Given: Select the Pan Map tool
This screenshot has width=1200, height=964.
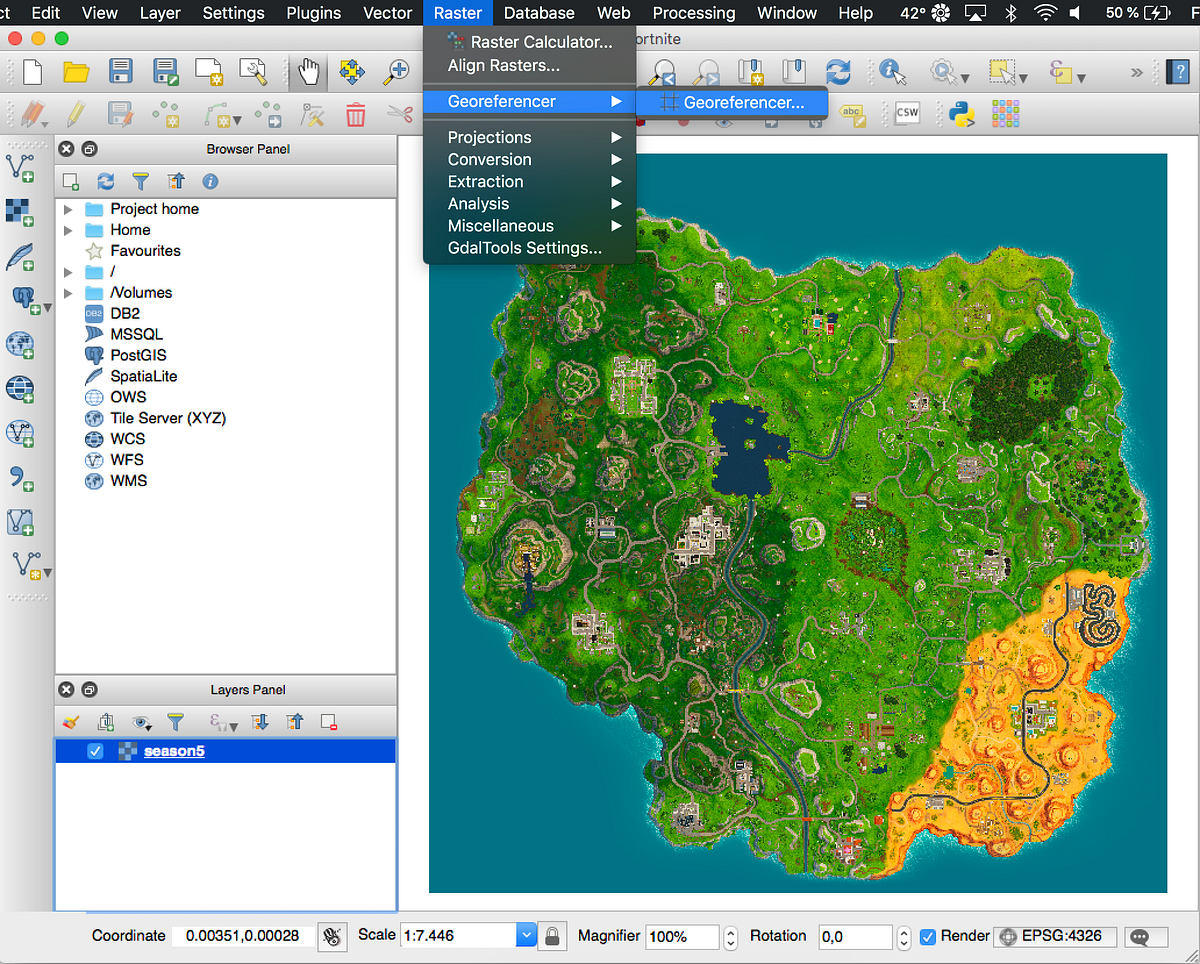Looking at the screenshot, I should [309, 71].
